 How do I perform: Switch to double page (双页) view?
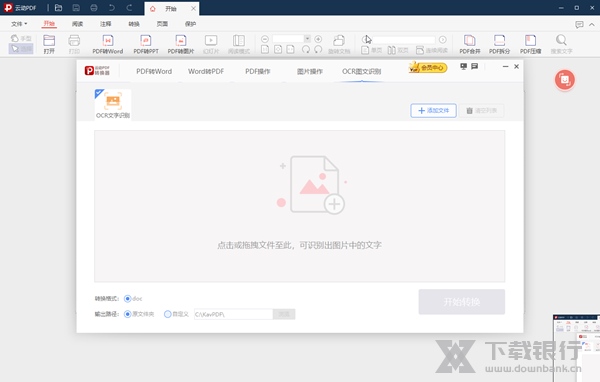[x=398, y=50]
